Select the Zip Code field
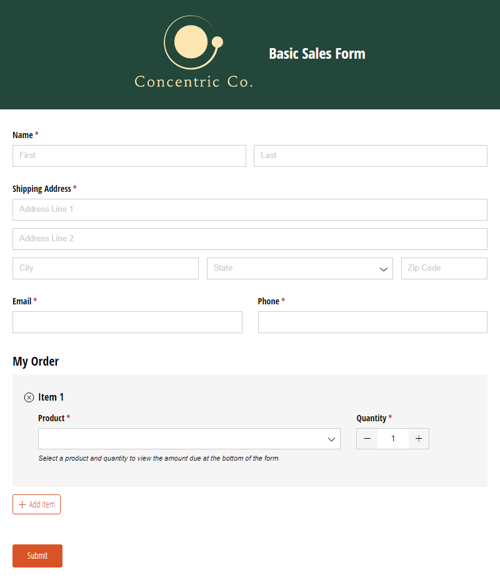 [444, 268]
